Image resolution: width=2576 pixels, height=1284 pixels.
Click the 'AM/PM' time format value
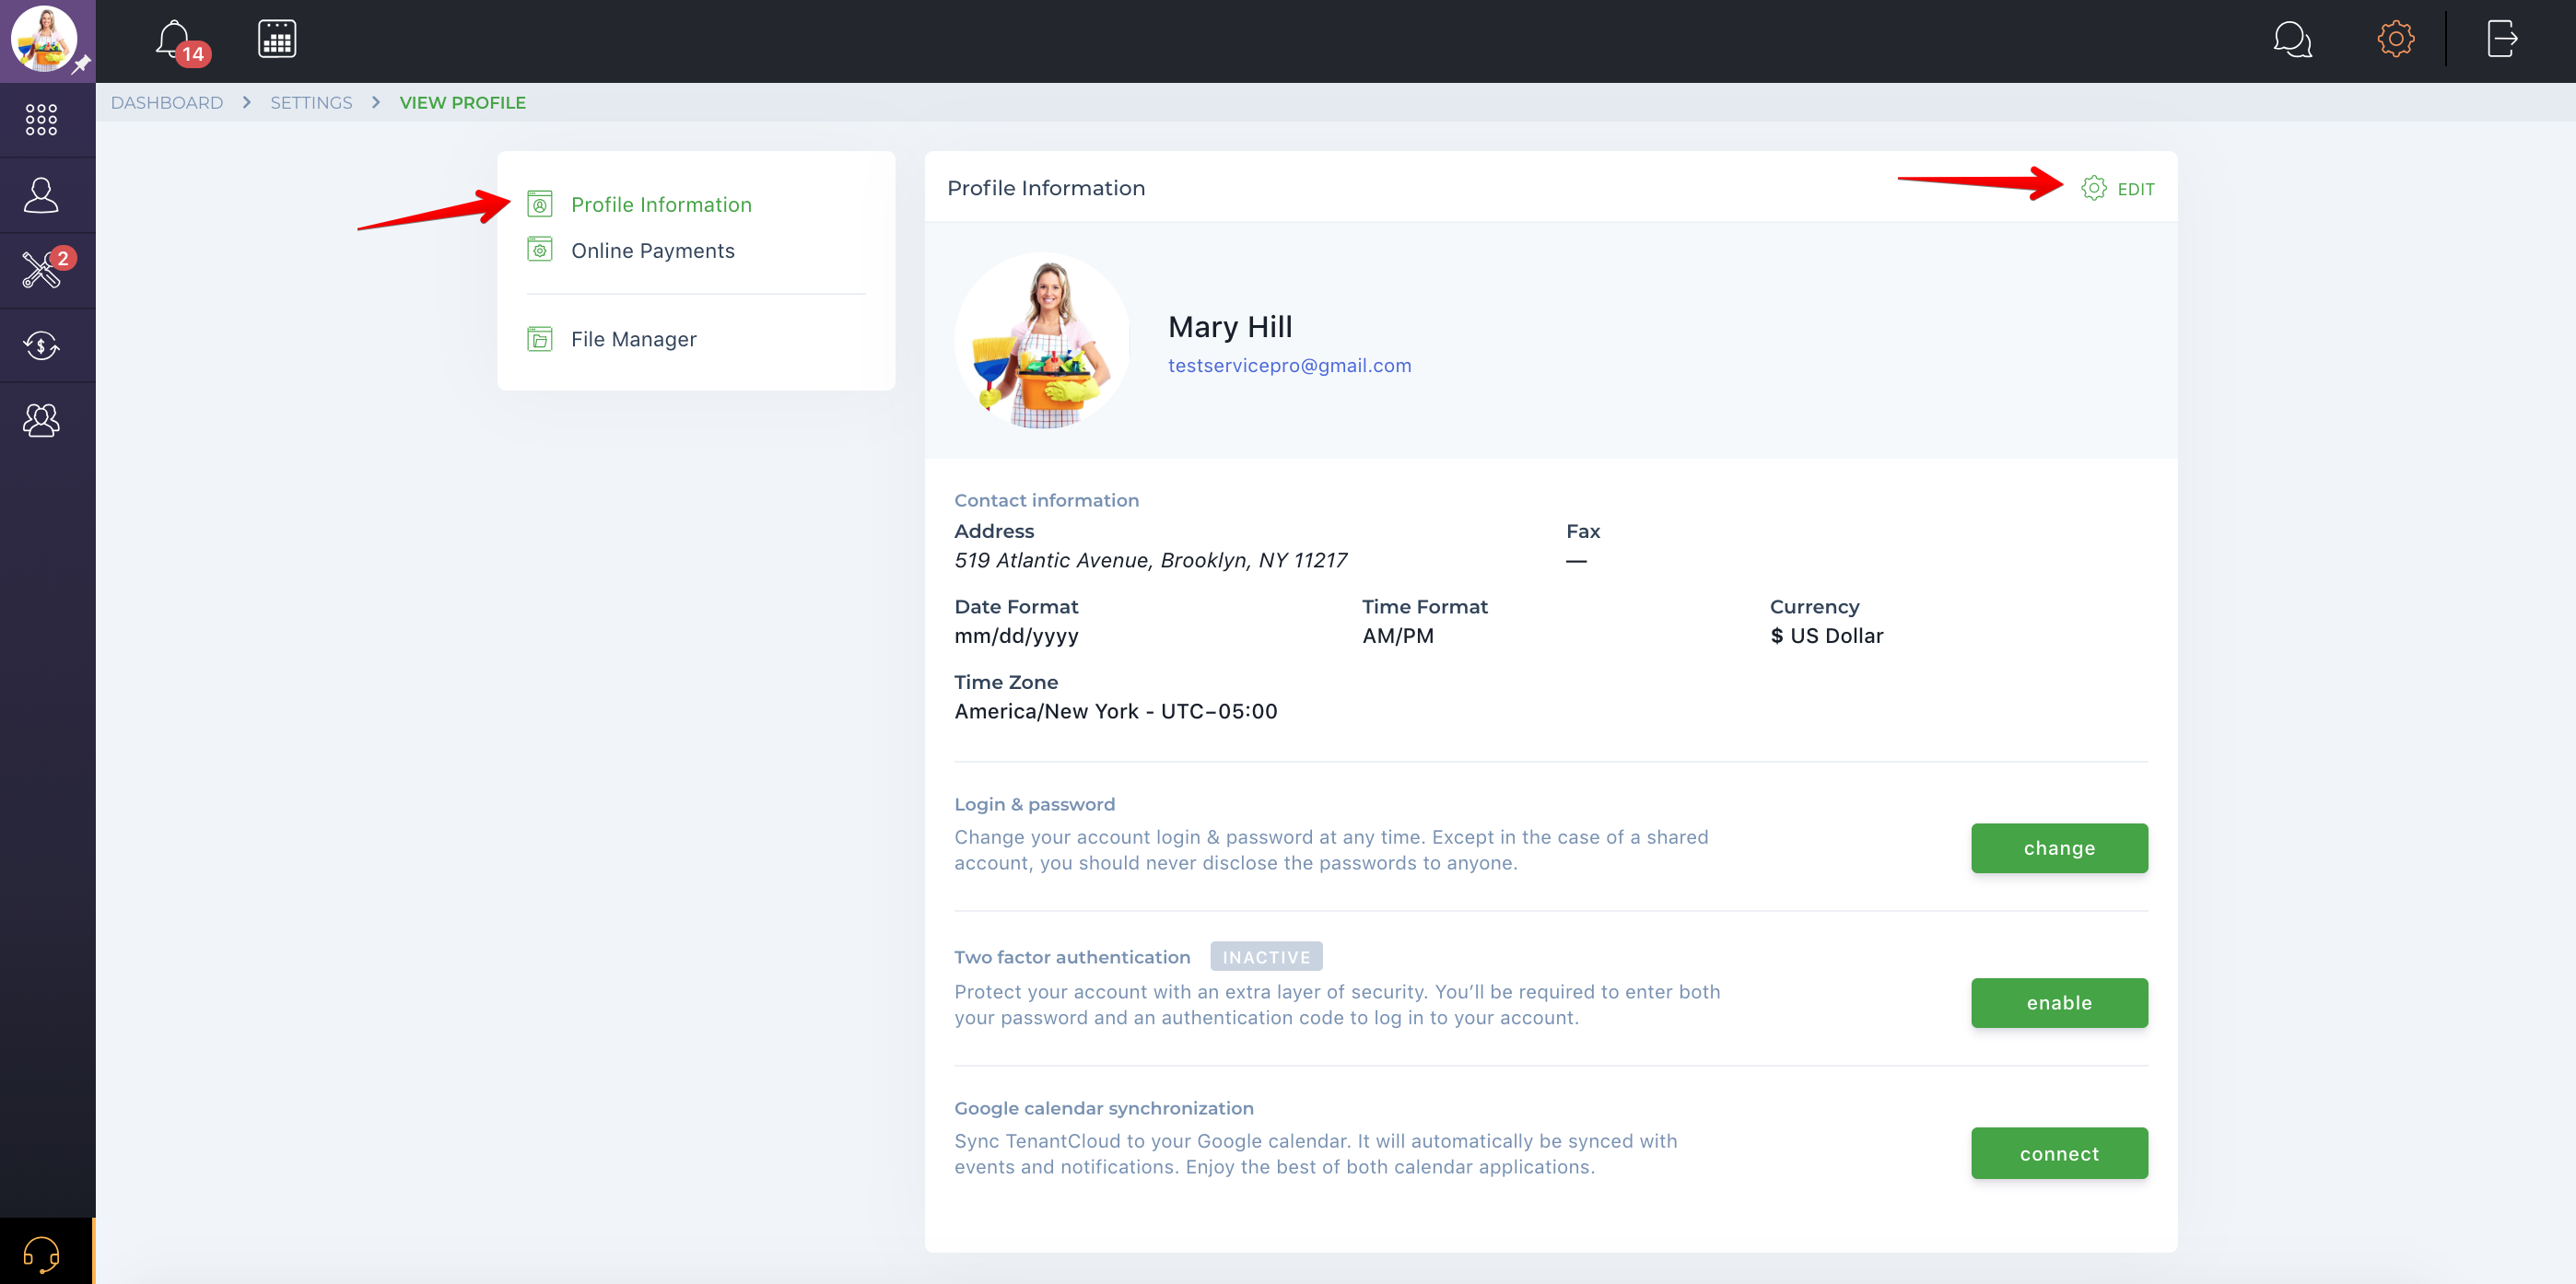coord(1397,636)
